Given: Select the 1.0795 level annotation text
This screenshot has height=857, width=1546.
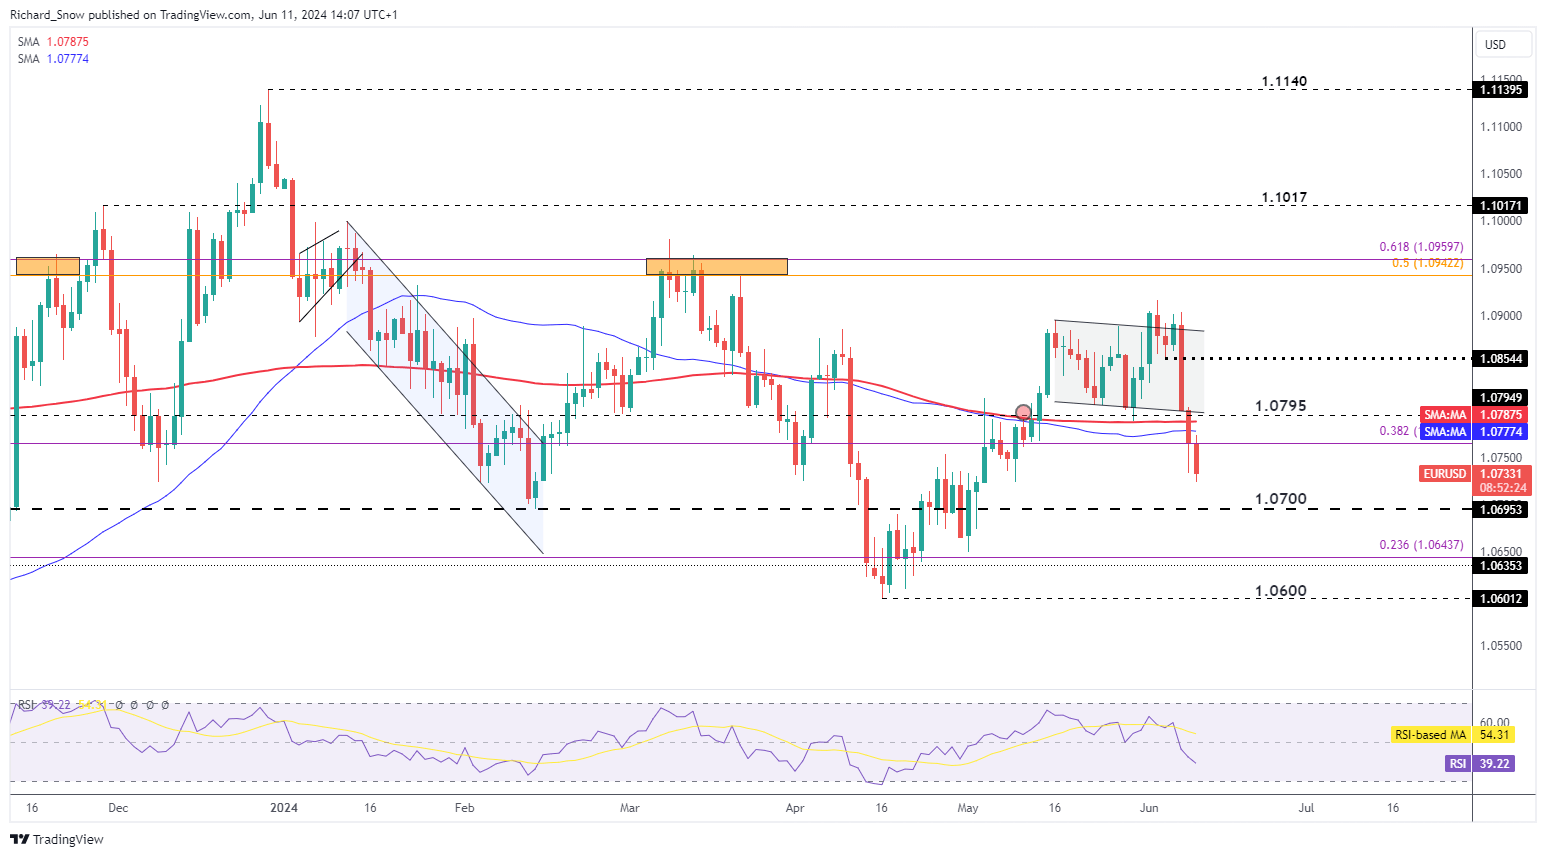Looking at the screenshot, I should click(x=1280, y=406).
